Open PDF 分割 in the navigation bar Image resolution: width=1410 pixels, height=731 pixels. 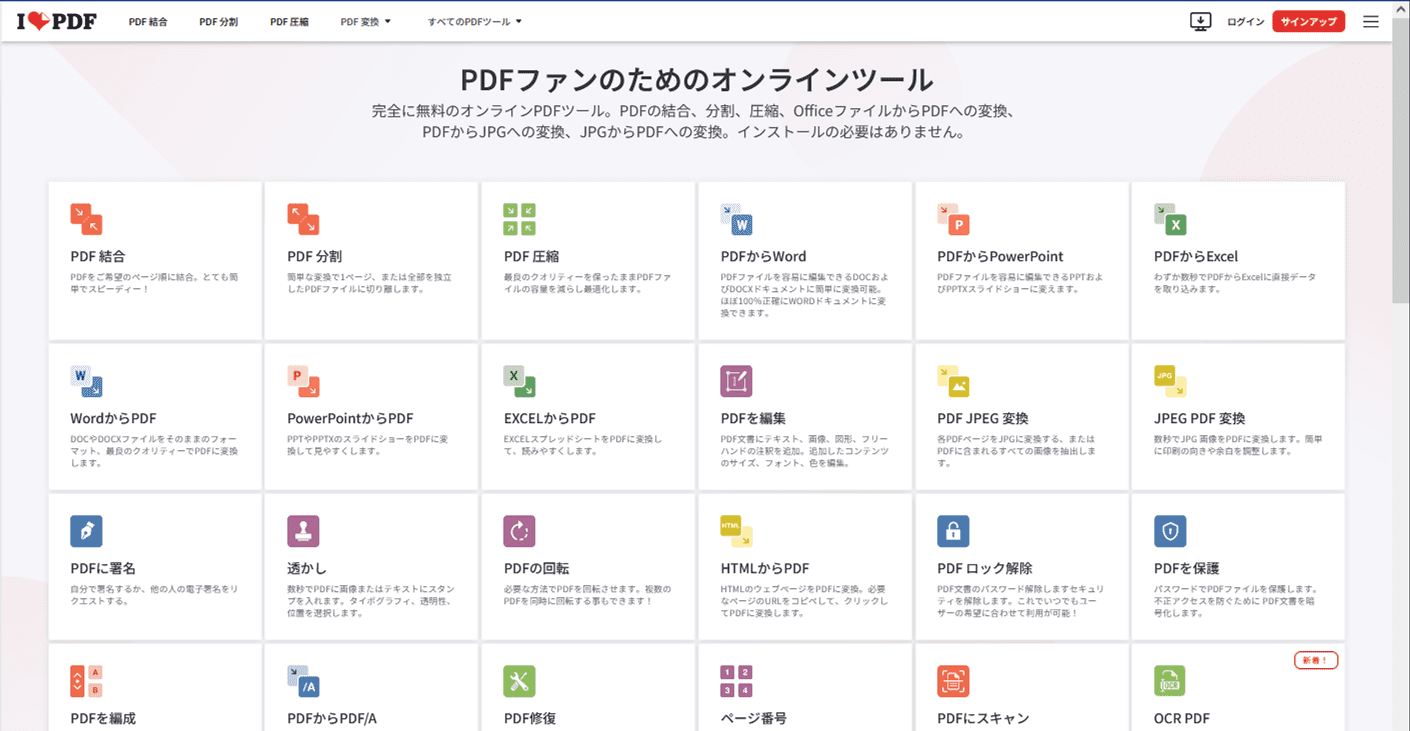218,22
